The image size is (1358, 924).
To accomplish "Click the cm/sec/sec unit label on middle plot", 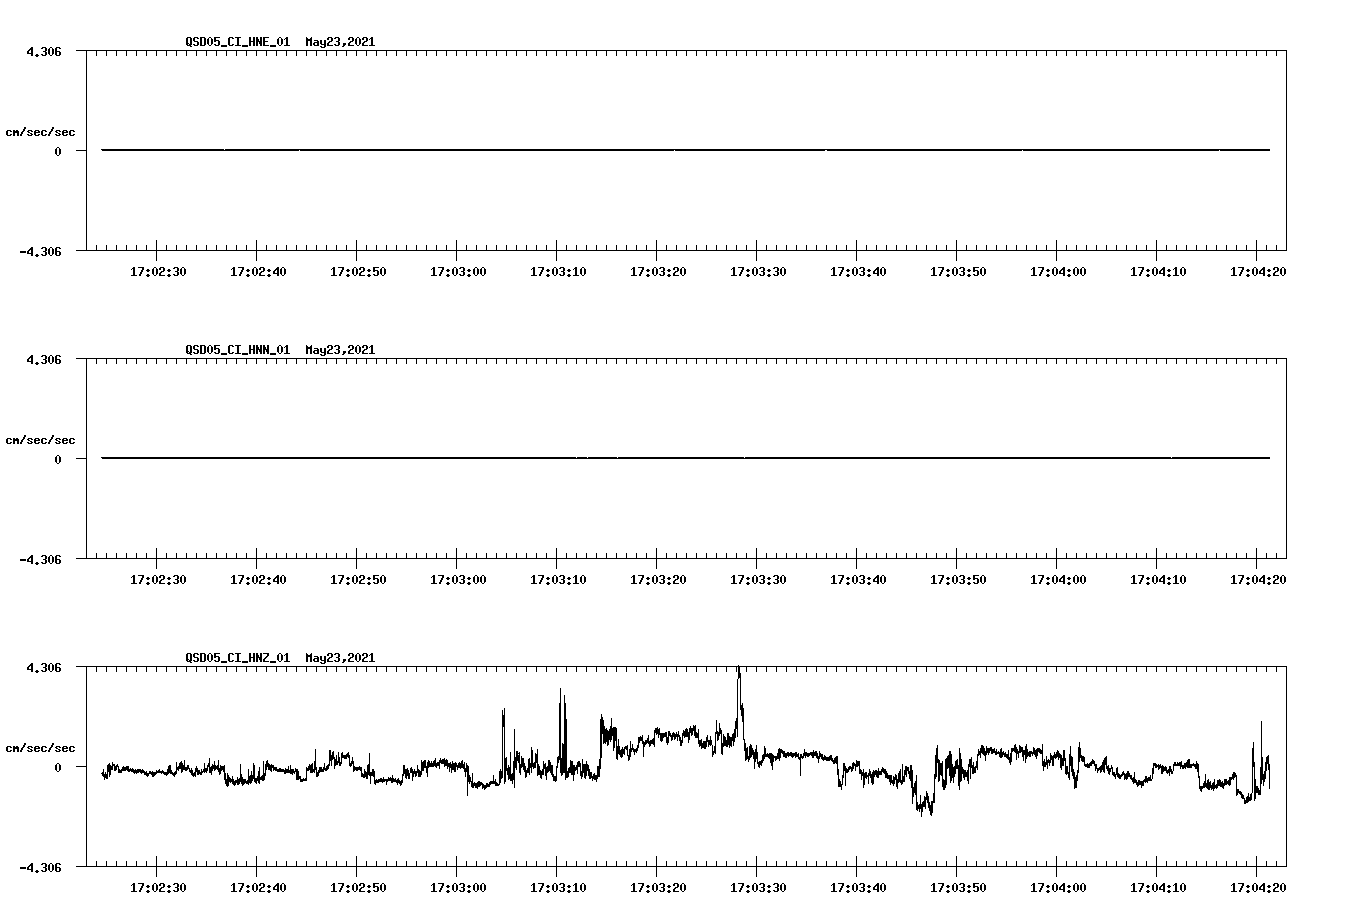I will click(41, 439).
